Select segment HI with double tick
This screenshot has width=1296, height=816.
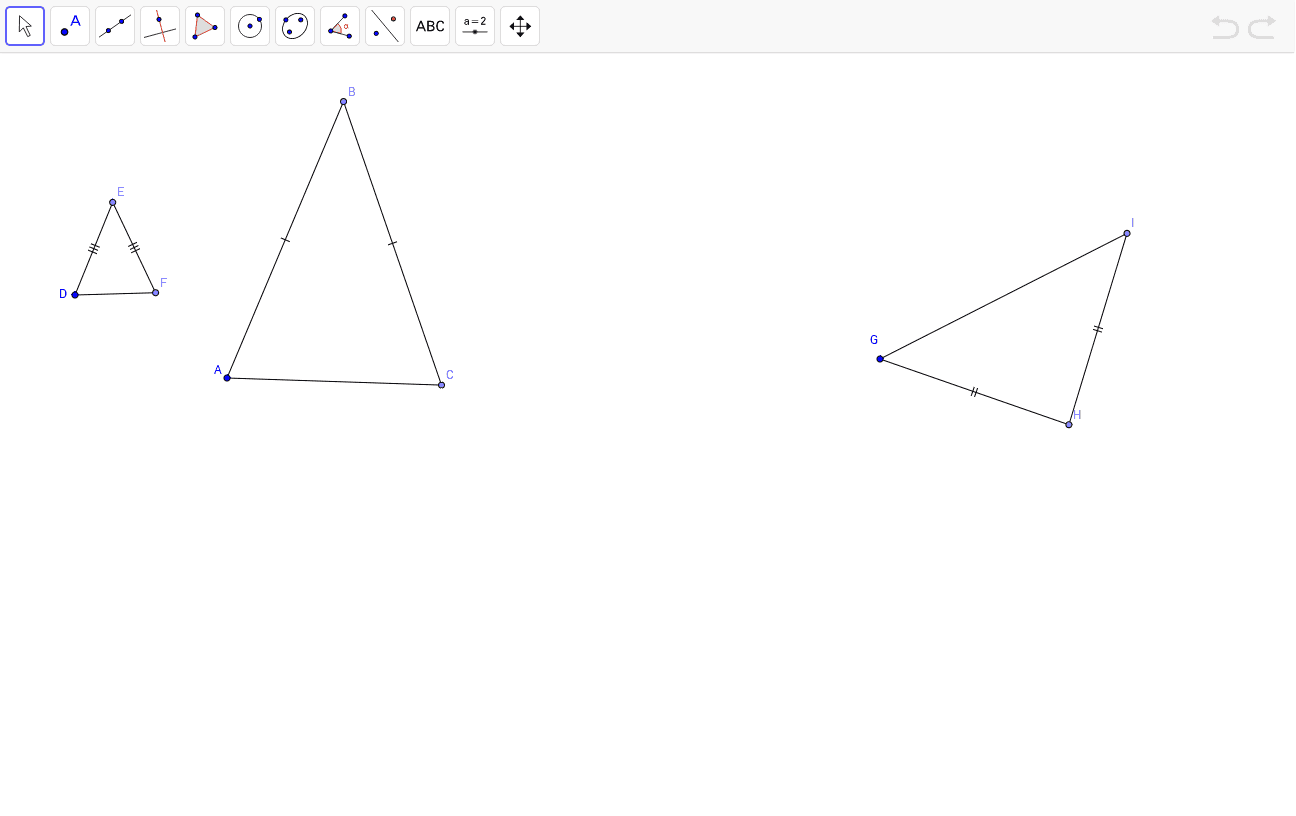[x=1098, y=329]
